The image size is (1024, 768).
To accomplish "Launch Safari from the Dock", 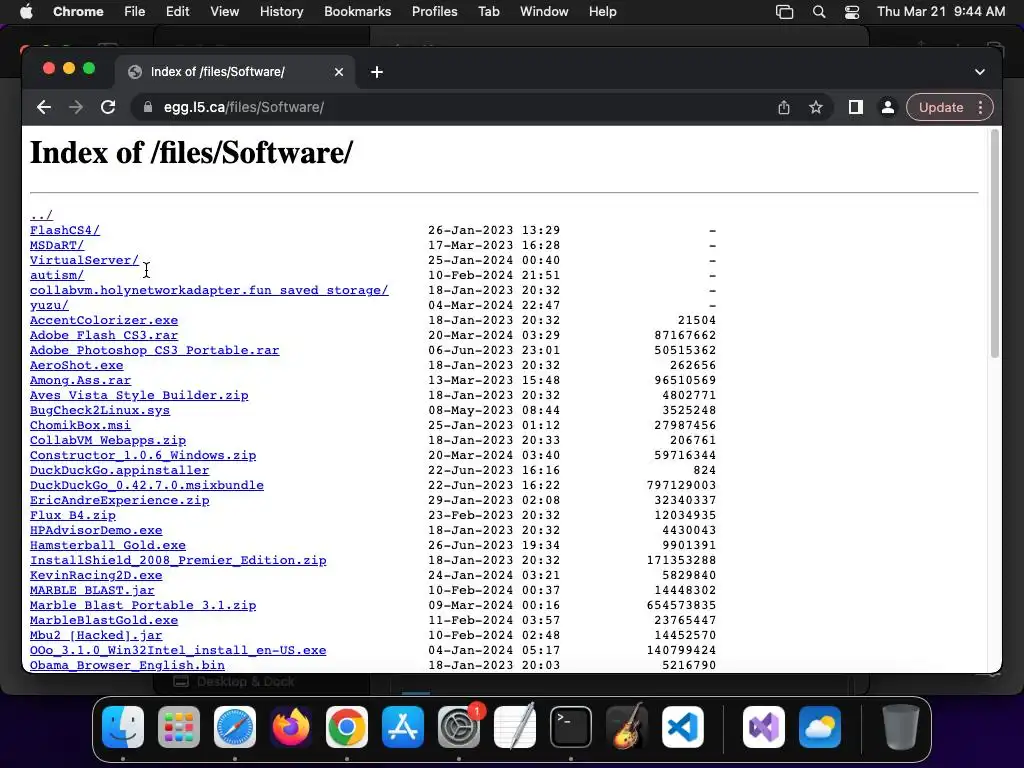I will click(235, 727).
